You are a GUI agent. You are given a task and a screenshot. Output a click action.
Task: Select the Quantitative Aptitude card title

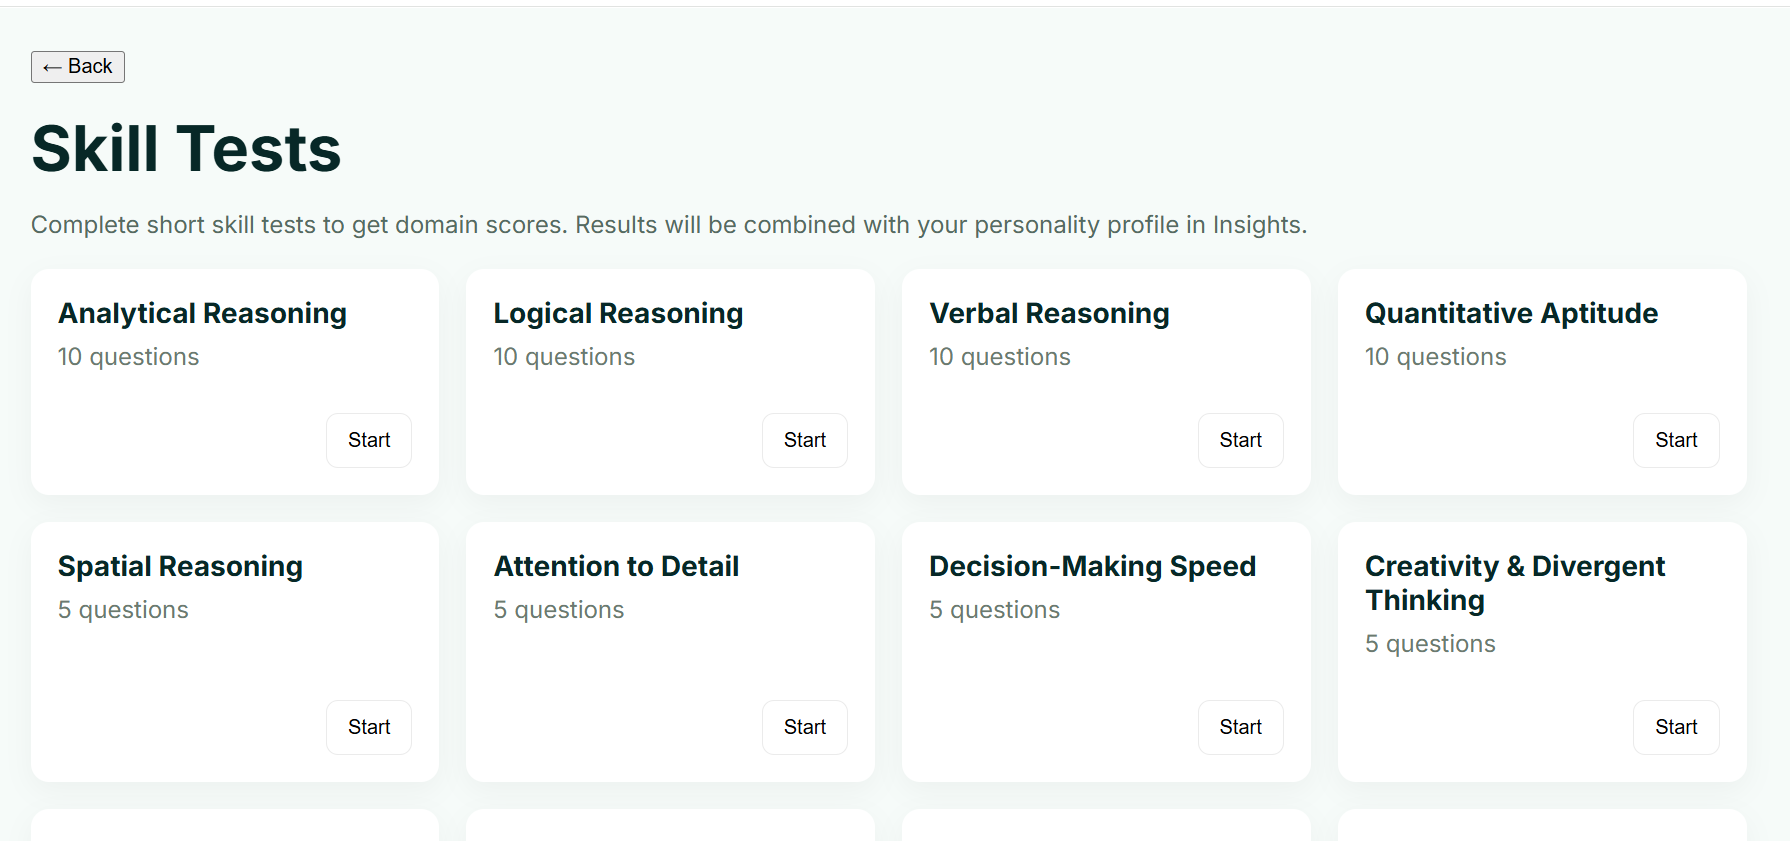click(x=1510, y=313)
